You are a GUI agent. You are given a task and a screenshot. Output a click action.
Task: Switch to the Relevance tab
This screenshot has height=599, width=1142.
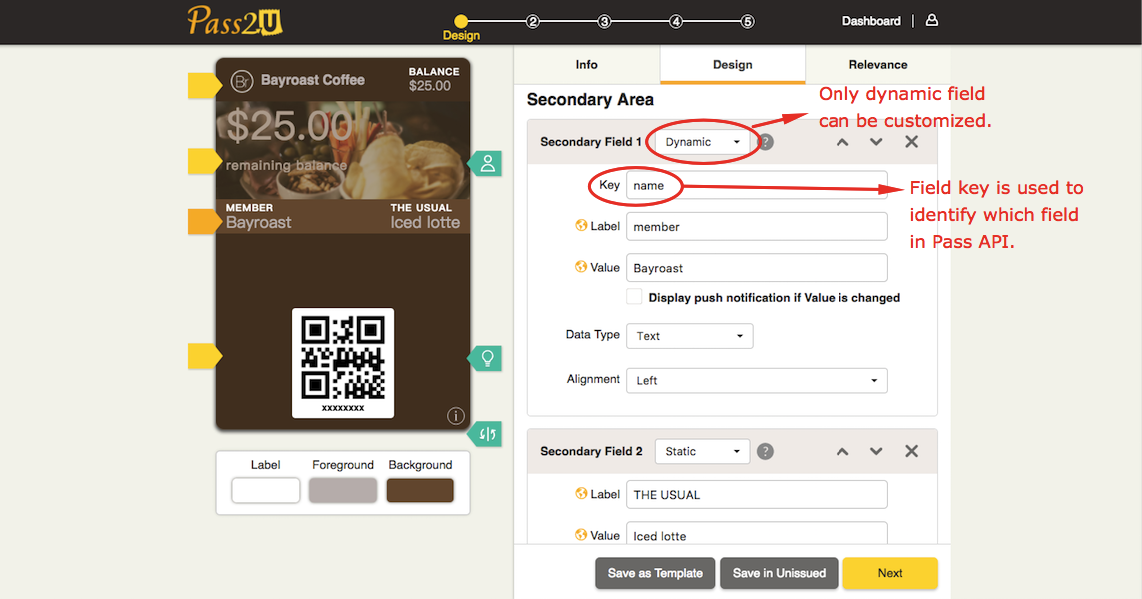pos(877,65)
